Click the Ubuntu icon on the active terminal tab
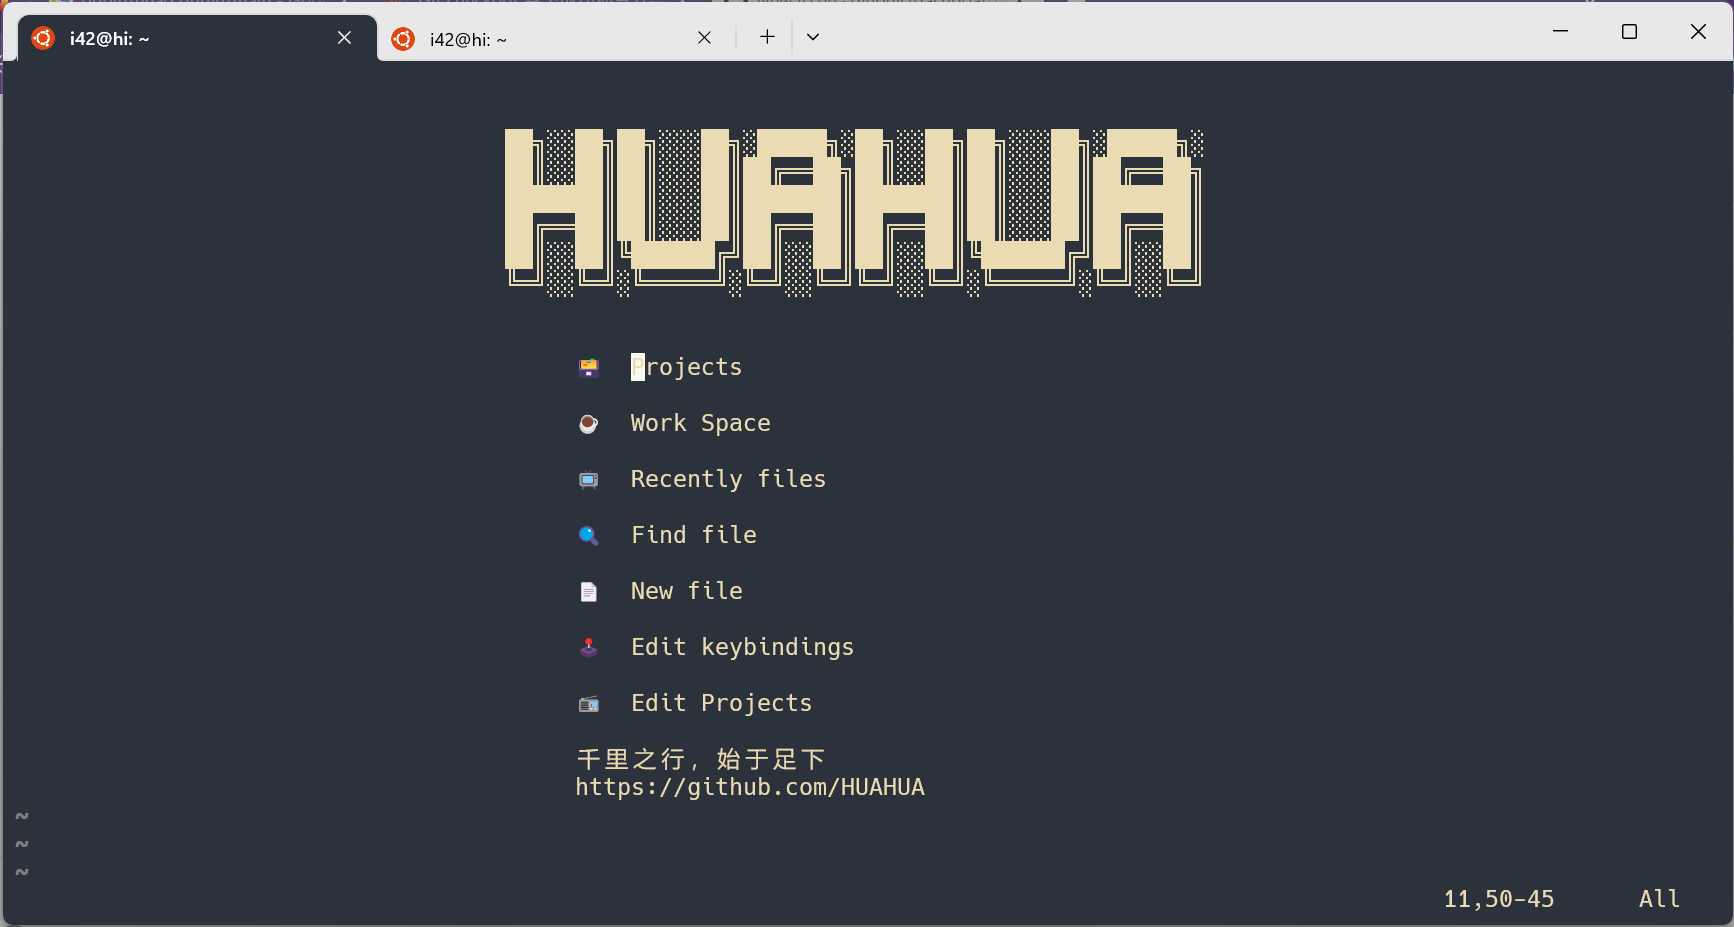1734x927 pixels. (x=42, y=37)
